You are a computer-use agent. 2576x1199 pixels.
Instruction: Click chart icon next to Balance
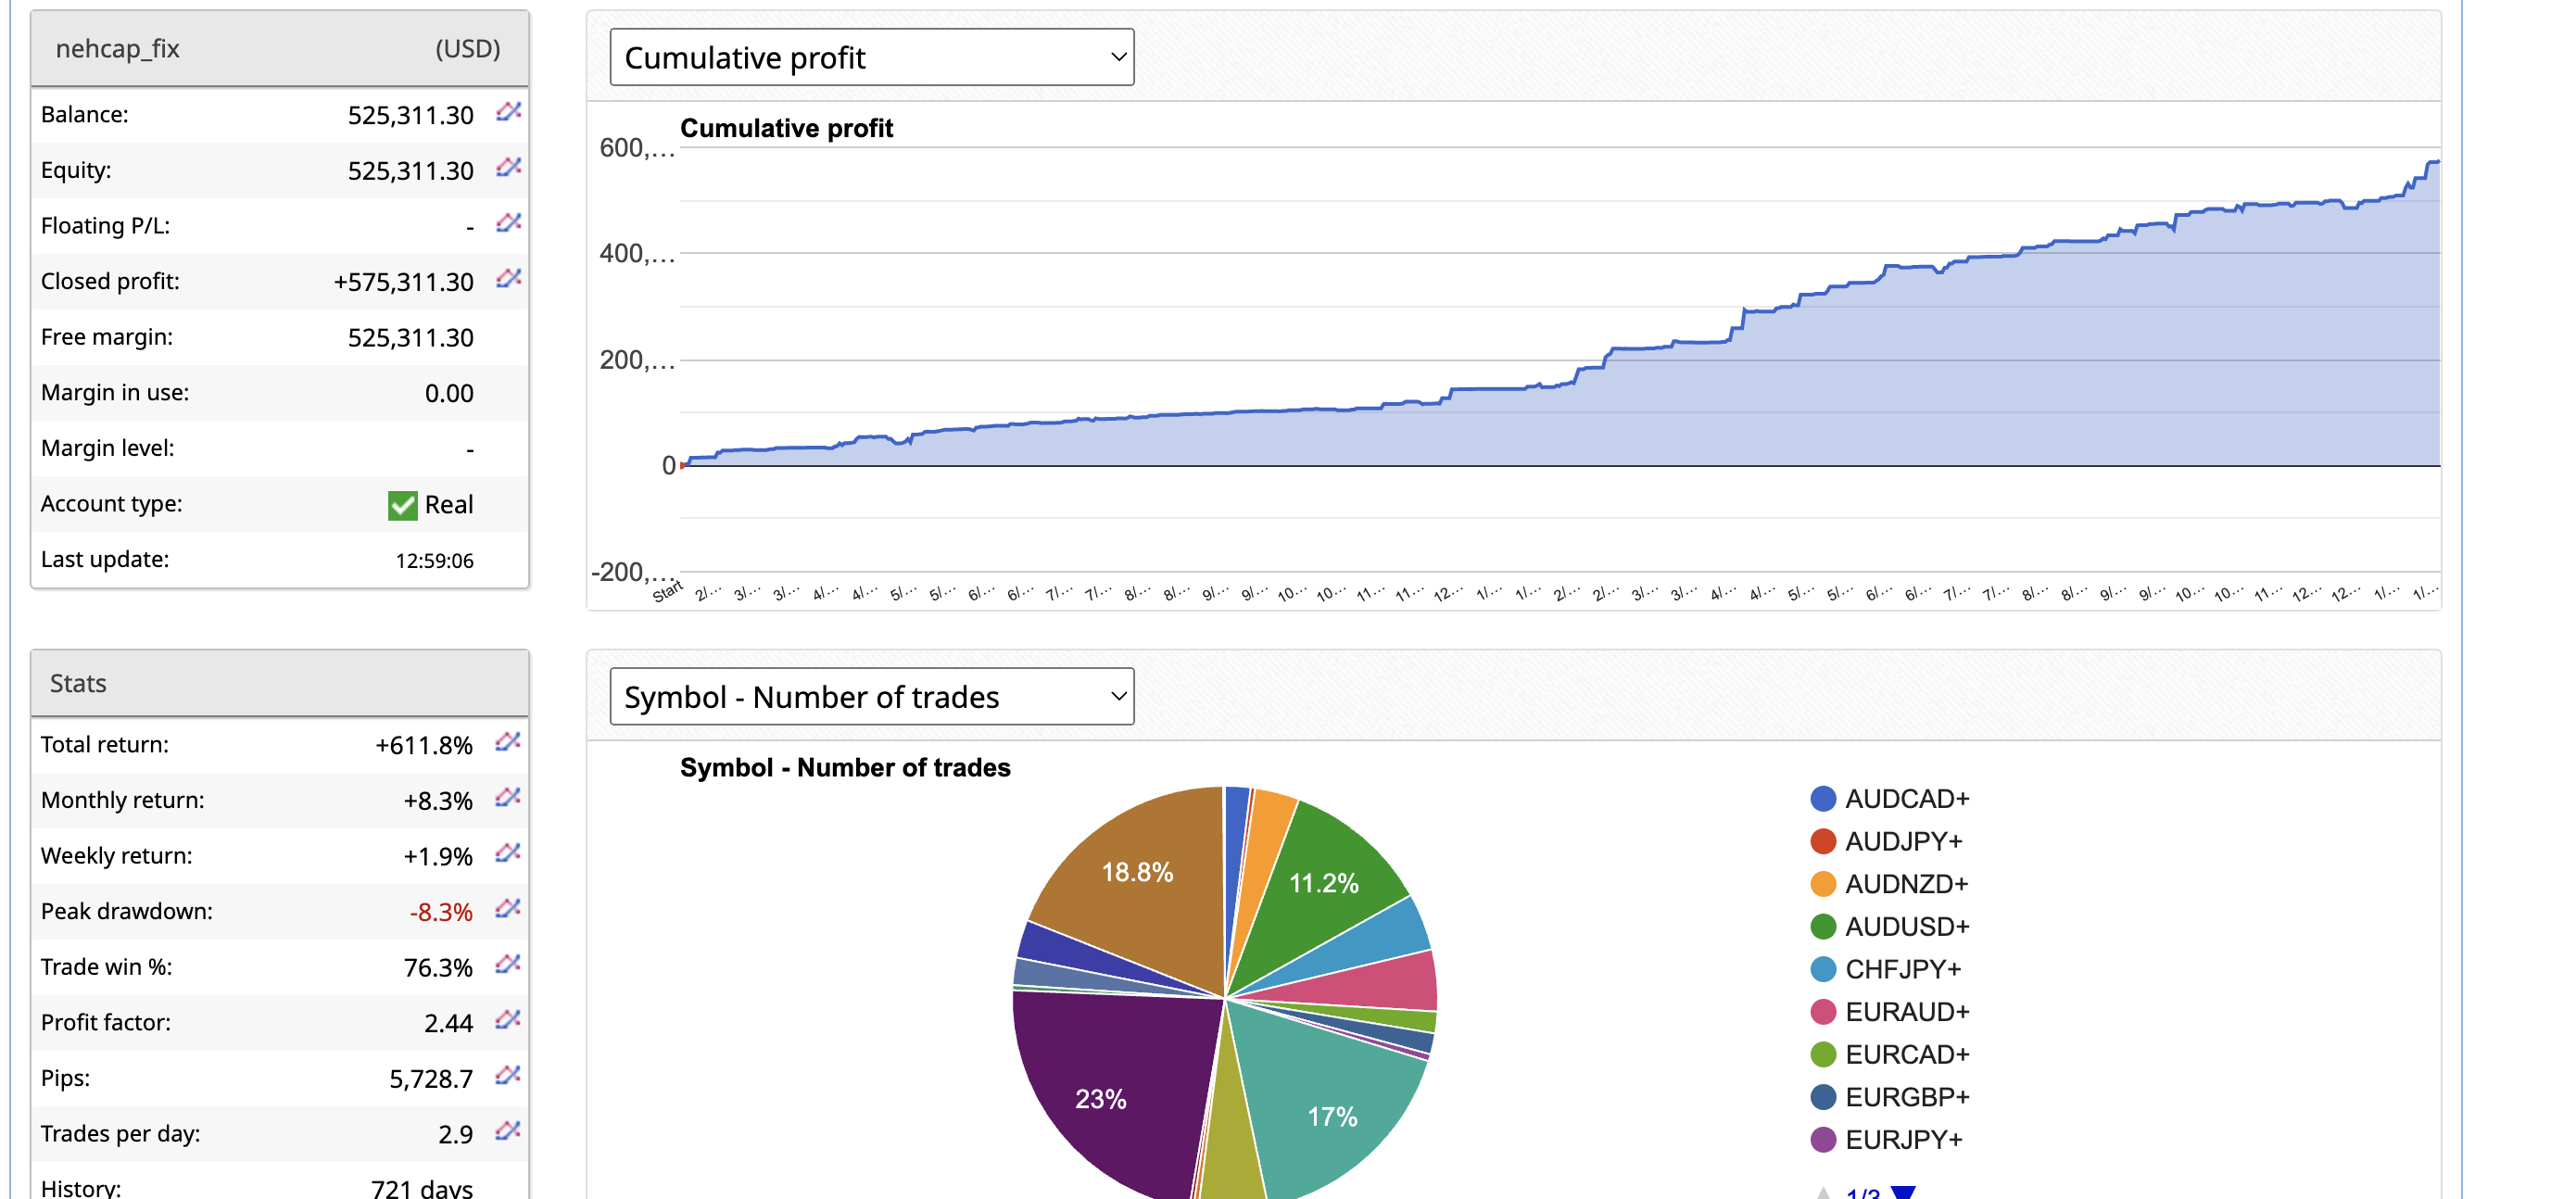click(x=508, y=112)
